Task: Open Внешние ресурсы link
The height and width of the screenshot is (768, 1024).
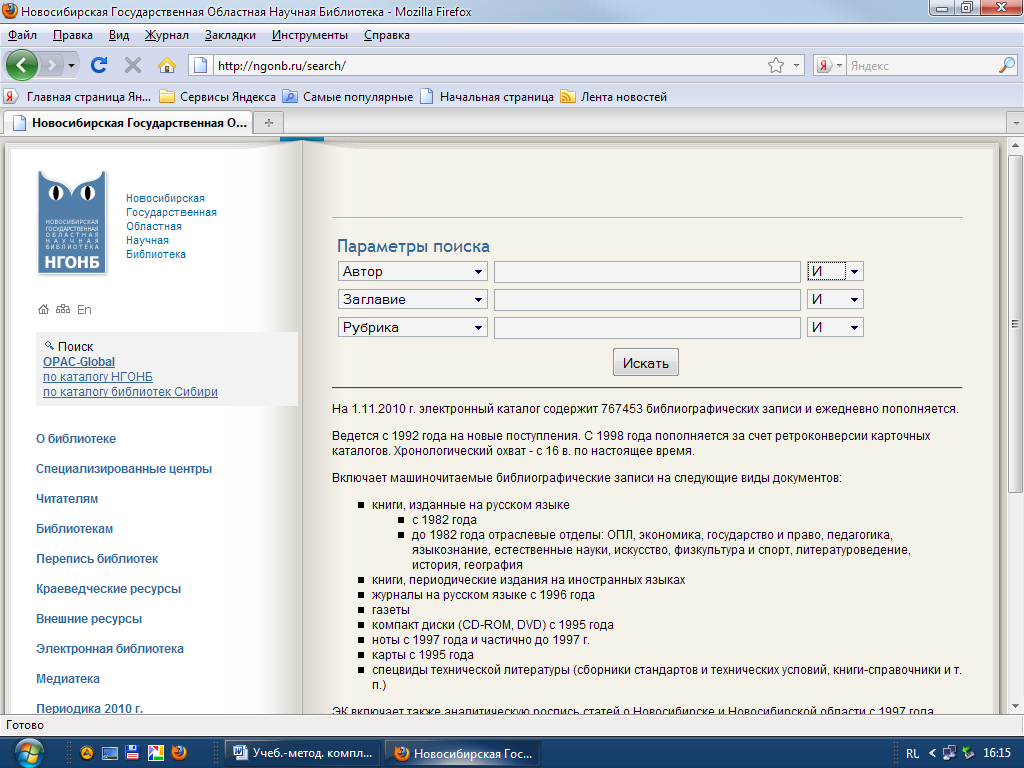Action: [x=89, y=619]
